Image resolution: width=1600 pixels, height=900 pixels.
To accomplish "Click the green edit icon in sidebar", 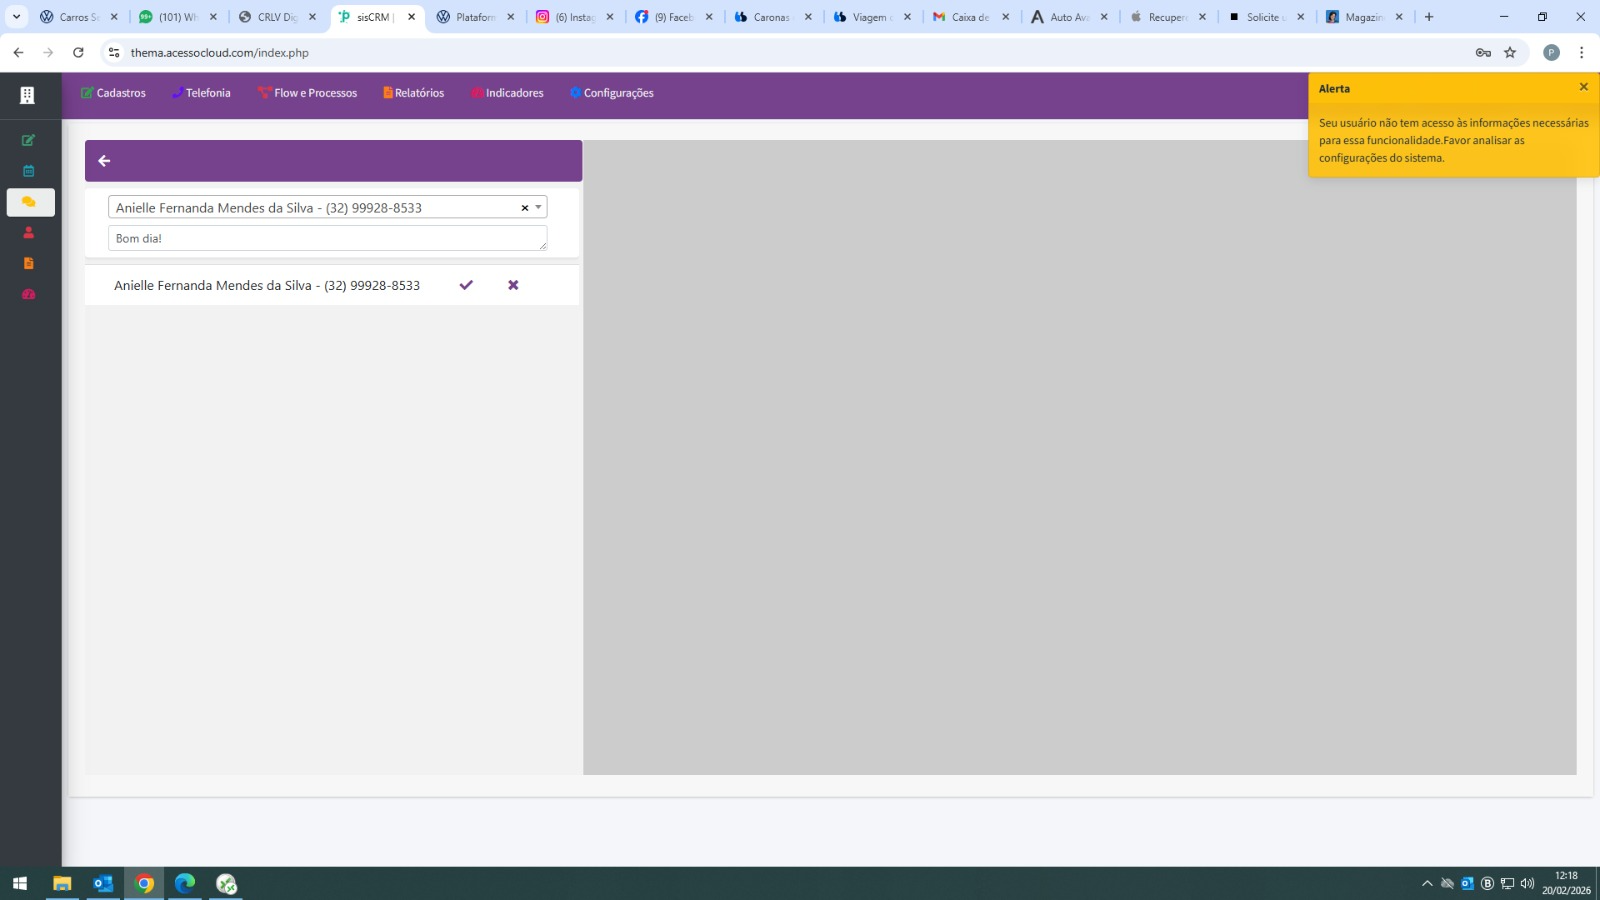I will 29,141.
